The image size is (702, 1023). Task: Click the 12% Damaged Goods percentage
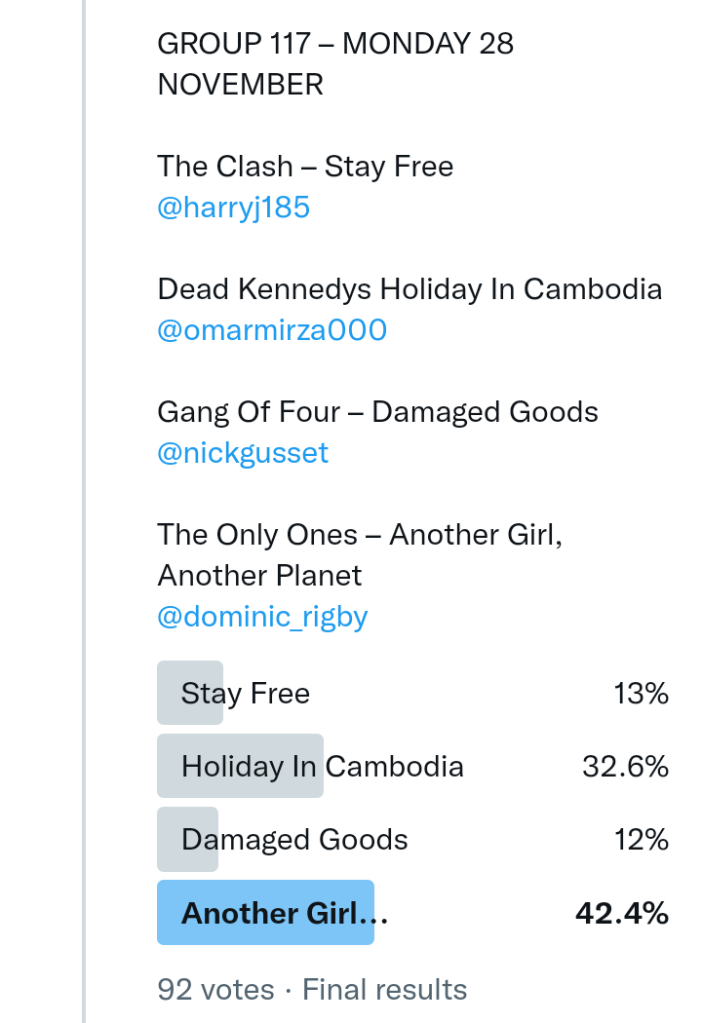click(x=641, y=840)
